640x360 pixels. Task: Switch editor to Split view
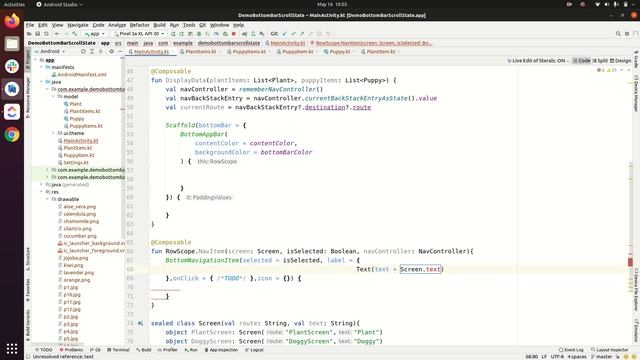(600, 60)
